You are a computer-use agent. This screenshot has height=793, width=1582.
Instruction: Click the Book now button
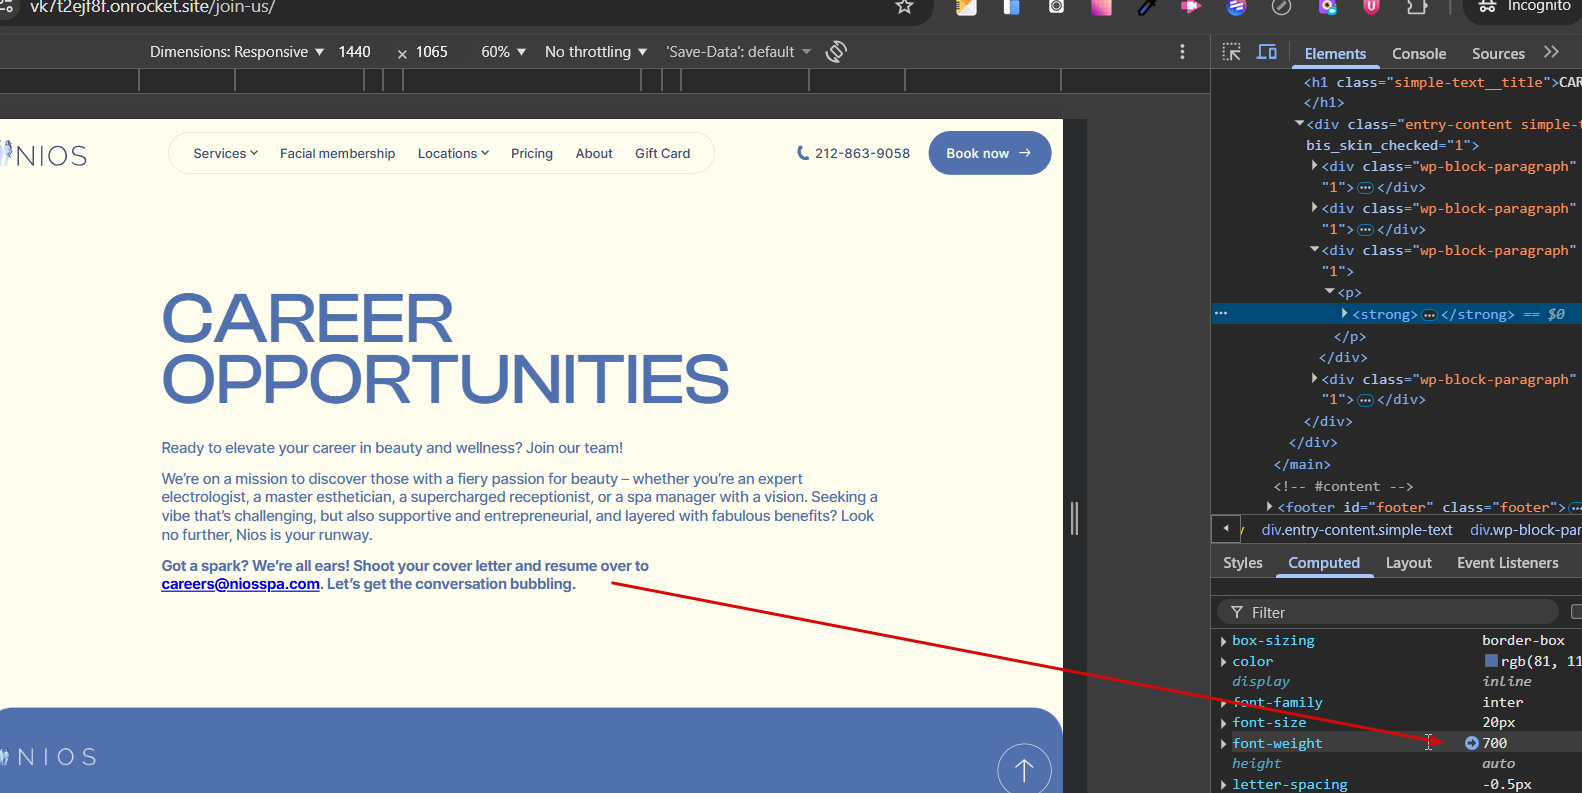(990, 153)
